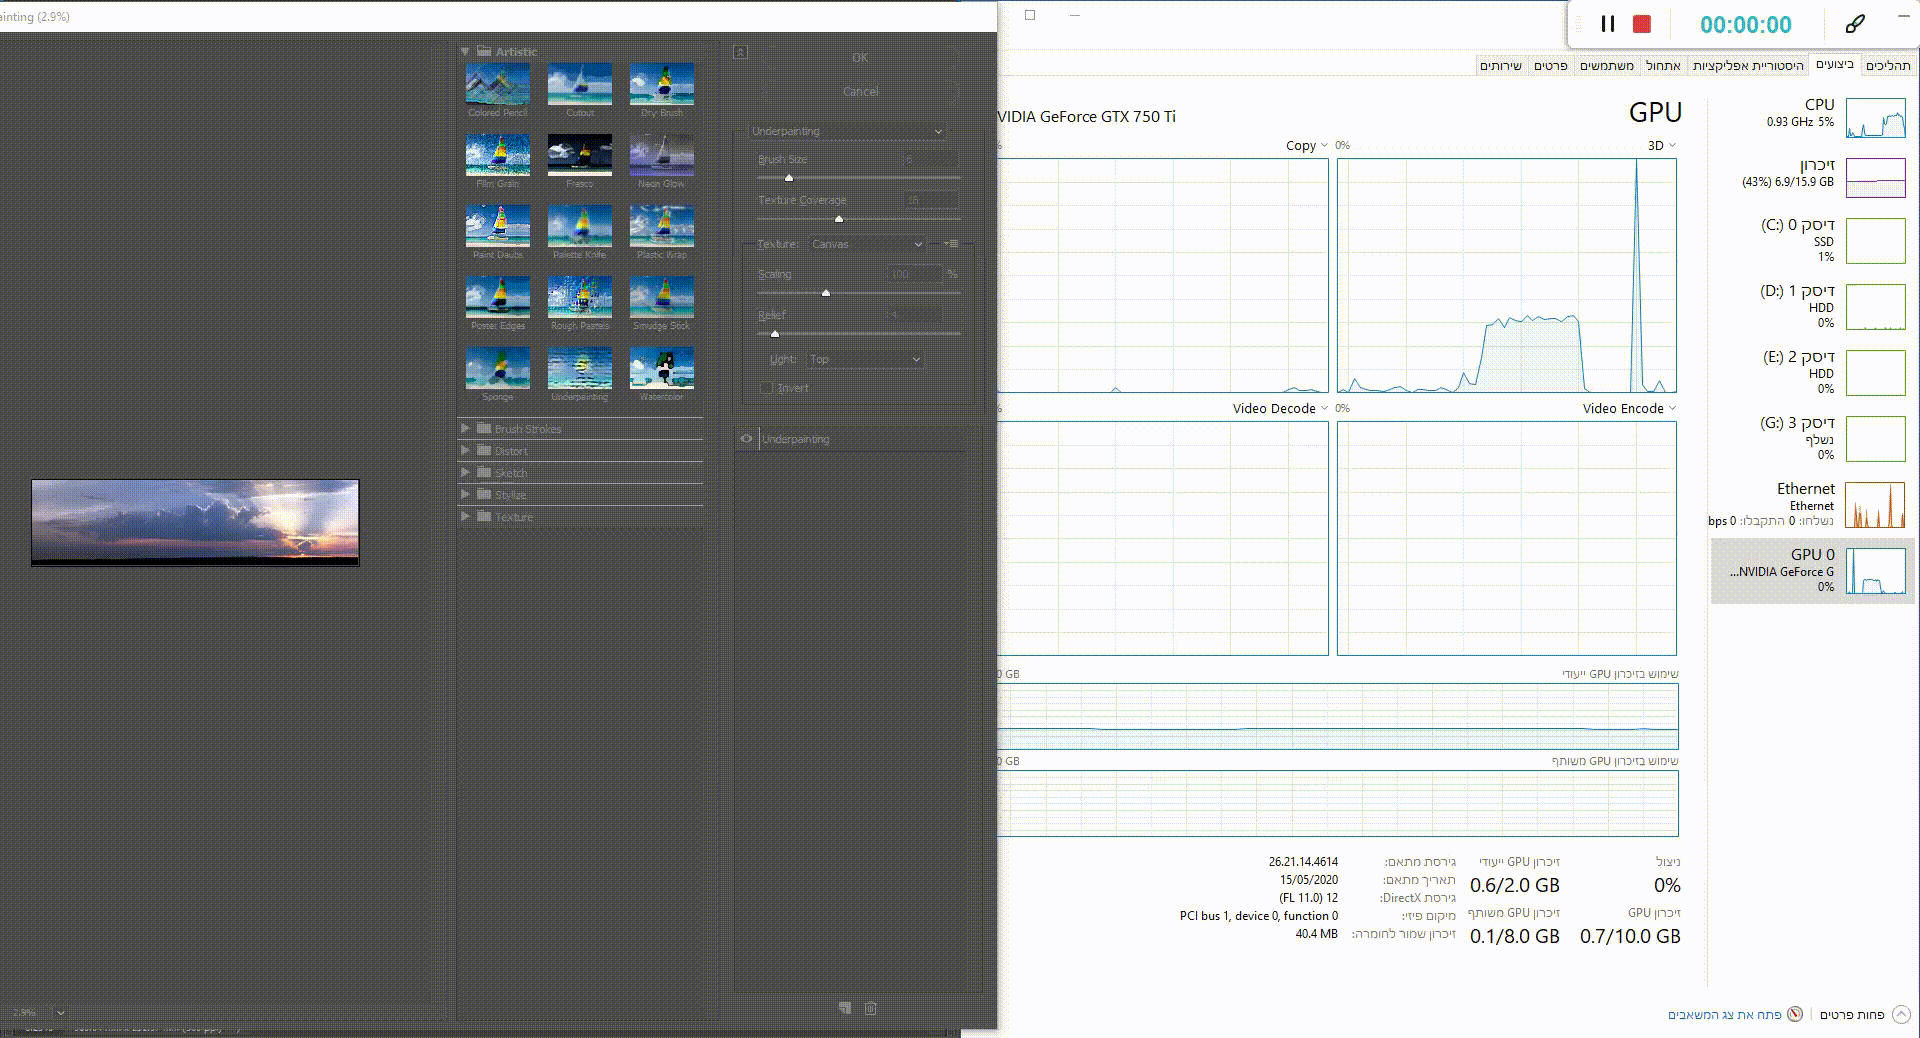Select the Sponge filter thumbnail

point(497,368)
